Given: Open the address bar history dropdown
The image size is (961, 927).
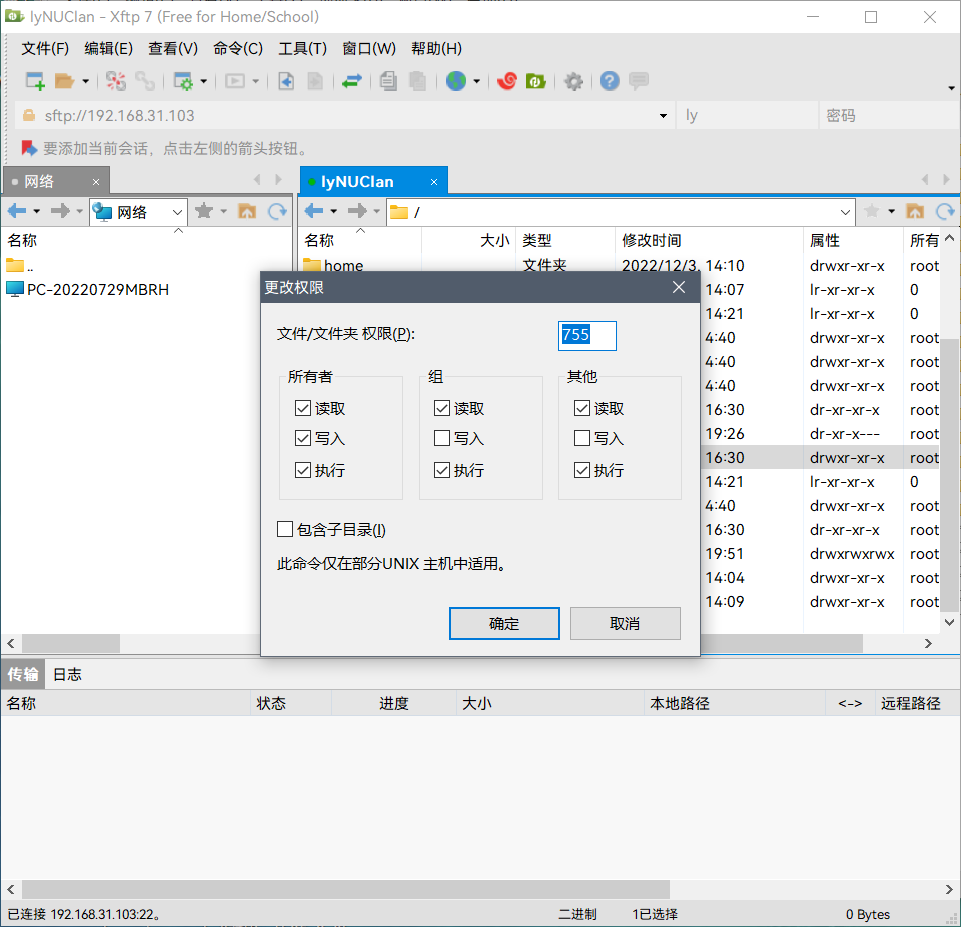Looking at the screenshot, I should [663, 116].
